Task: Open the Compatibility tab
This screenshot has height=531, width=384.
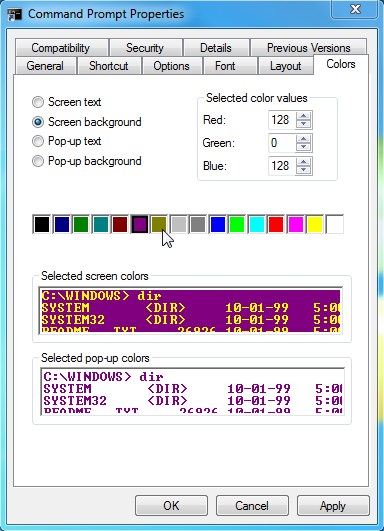Action: (x=61, y=48)
